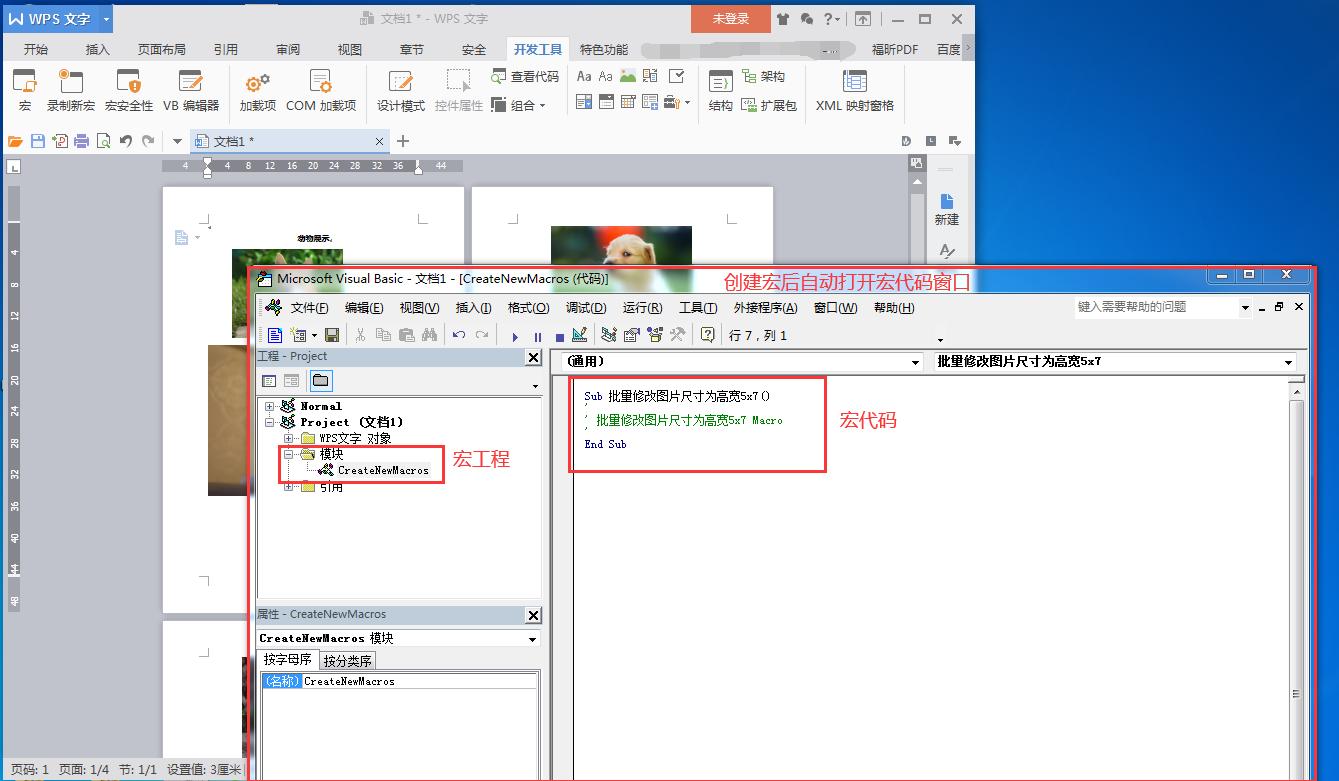
Task: Switch to the 开始 ribbon tab
Action: click(36, 49)
